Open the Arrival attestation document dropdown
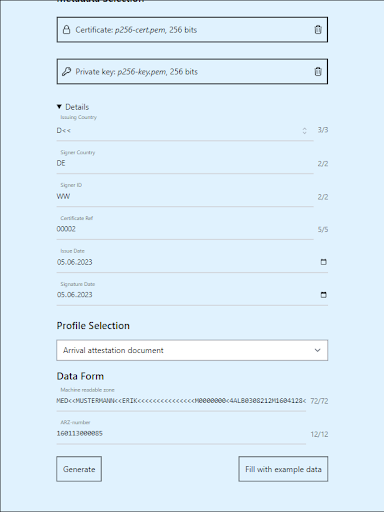Screen dimensions: 384x512 point(192,350)
